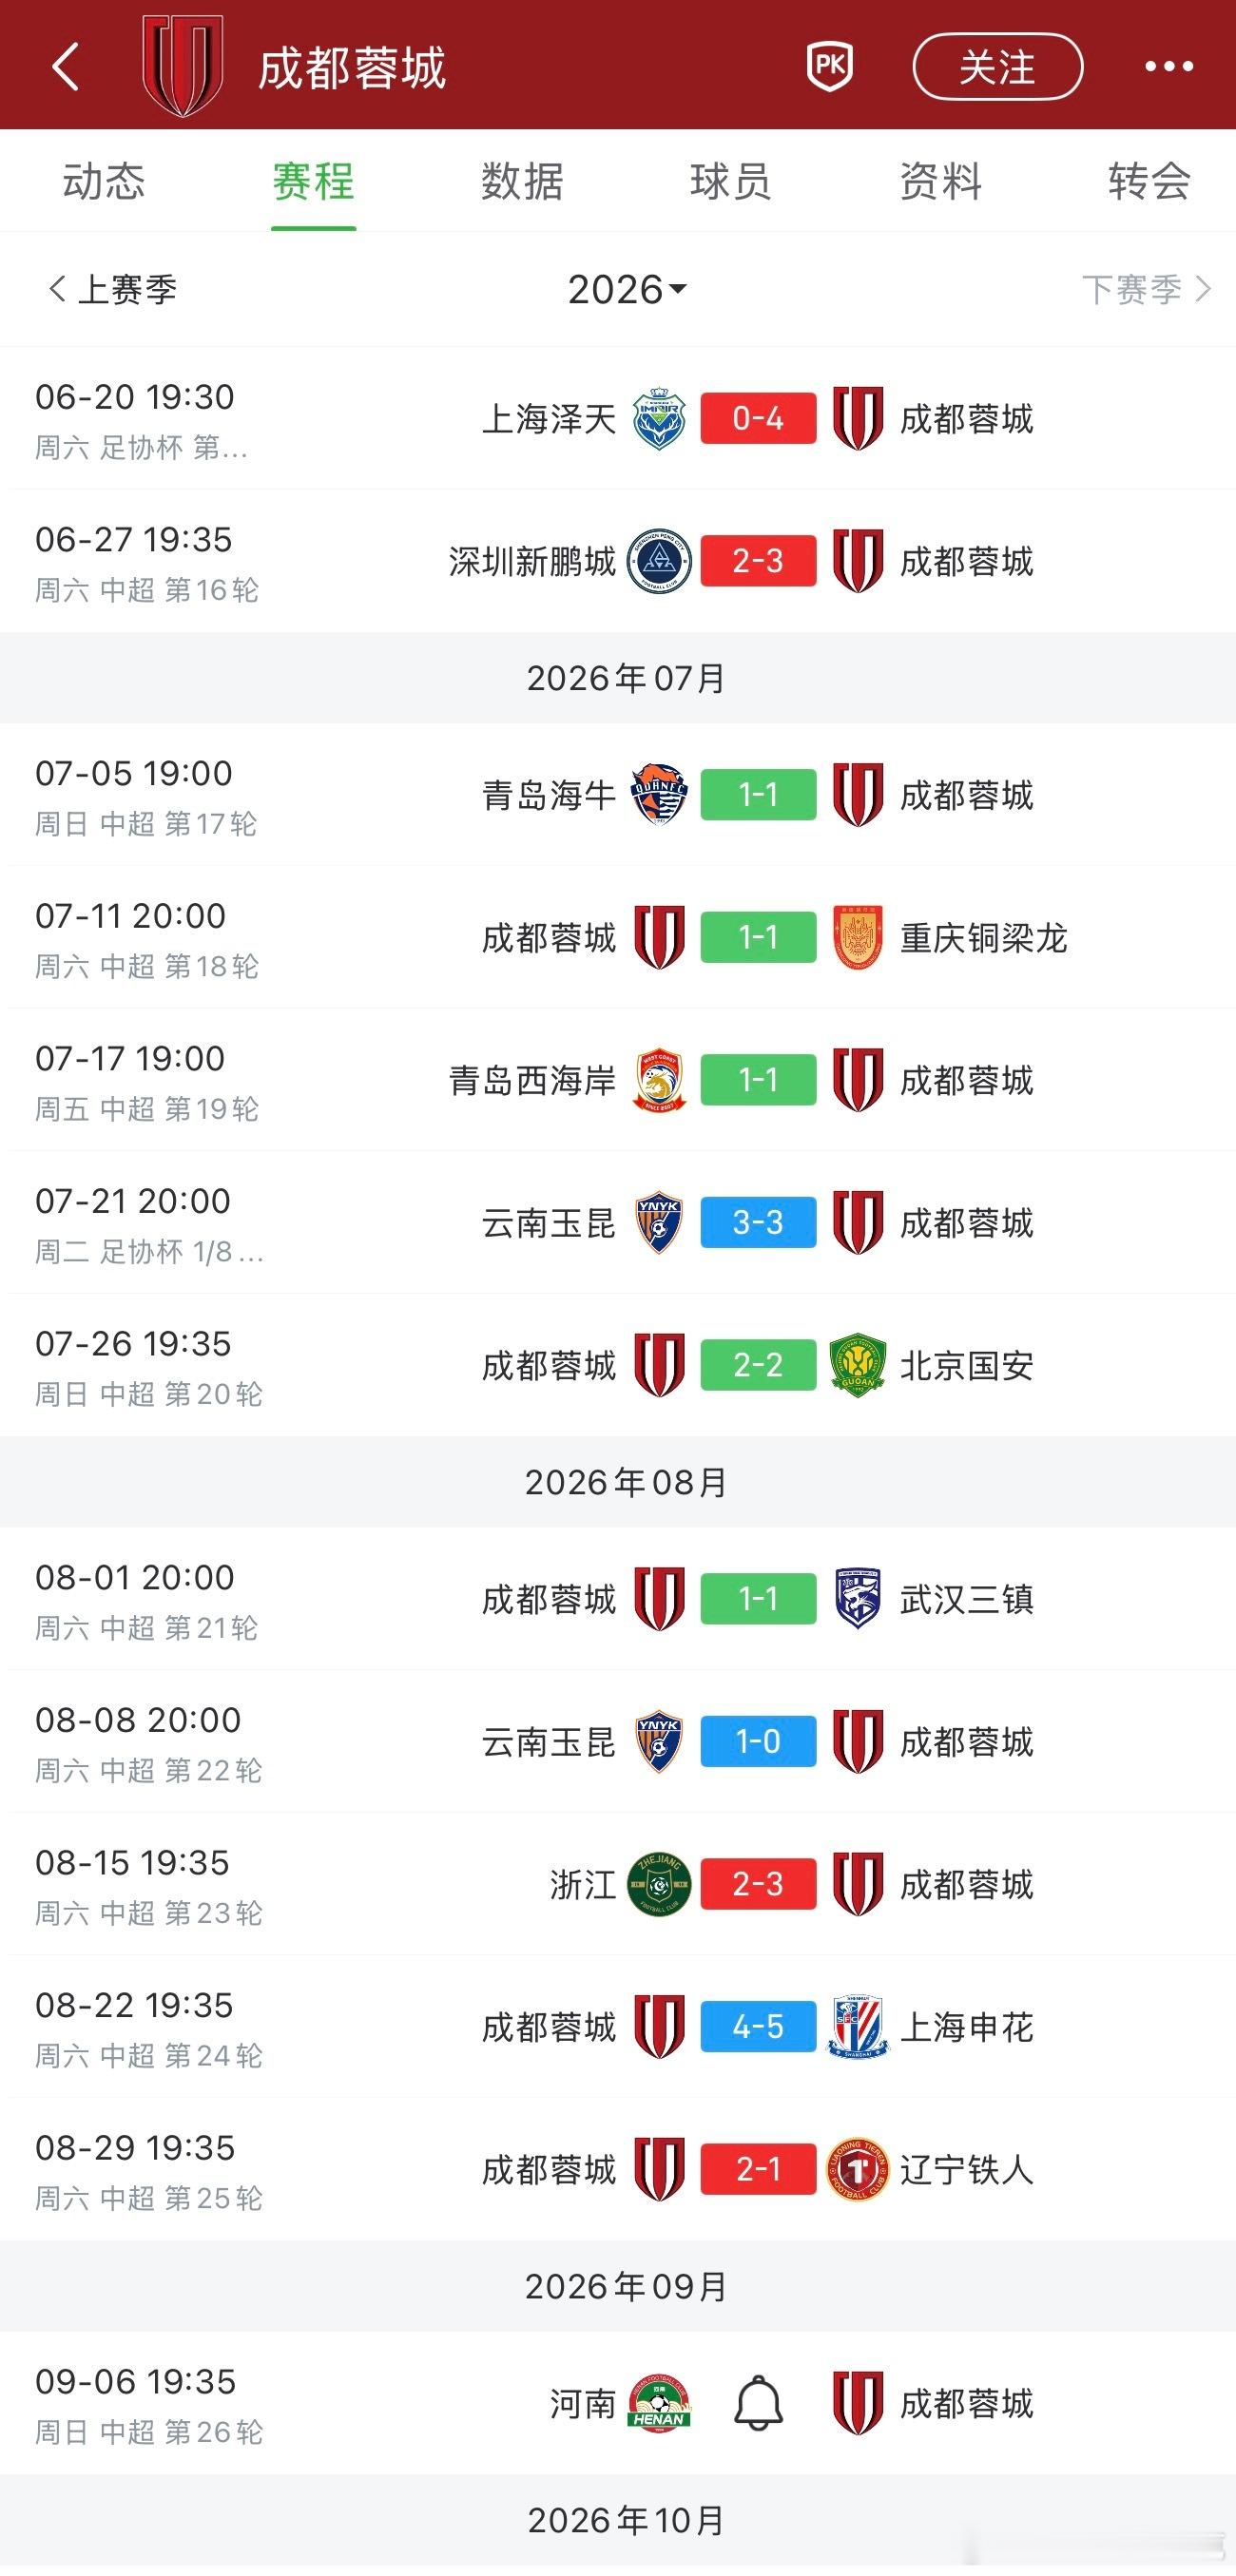
Task: Switch to the 转会 tab
Action: [1149, 182]
